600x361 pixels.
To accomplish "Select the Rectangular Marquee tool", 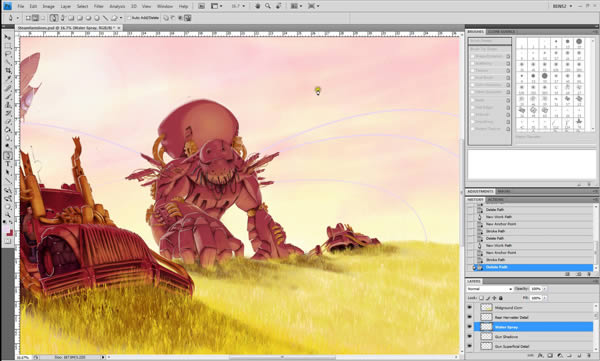I will [7, 46].
